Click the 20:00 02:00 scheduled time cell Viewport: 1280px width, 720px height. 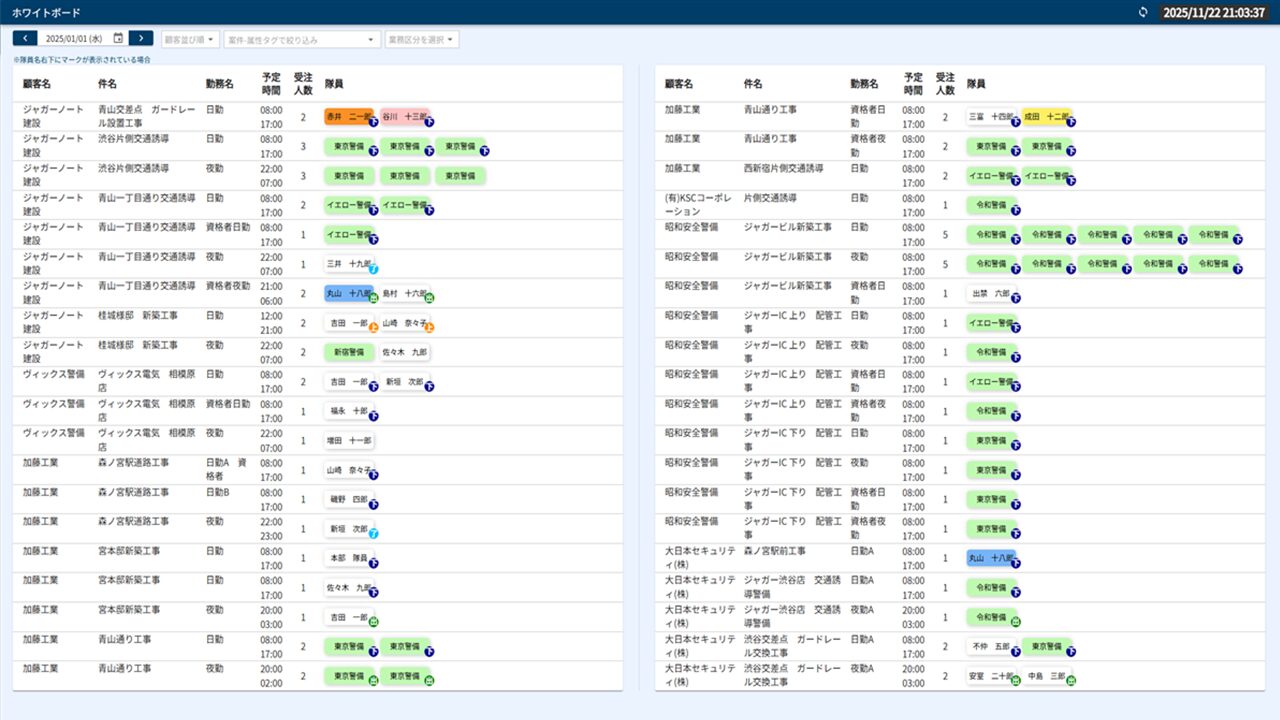point(271,676)
